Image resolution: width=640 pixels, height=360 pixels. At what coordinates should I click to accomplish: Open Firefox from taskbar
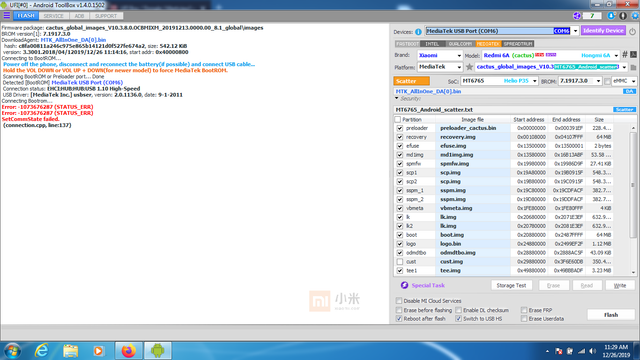pos(129,351)
